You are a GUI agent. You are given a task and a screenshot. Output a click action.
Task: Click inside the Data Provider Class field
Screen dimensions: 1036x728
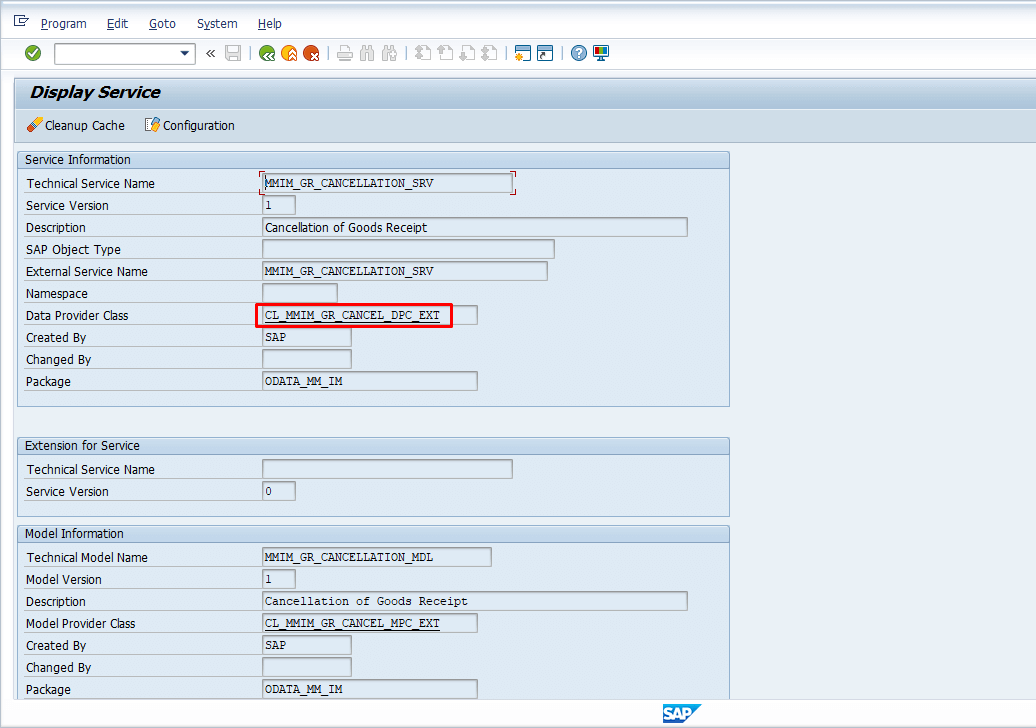[354, 315]
